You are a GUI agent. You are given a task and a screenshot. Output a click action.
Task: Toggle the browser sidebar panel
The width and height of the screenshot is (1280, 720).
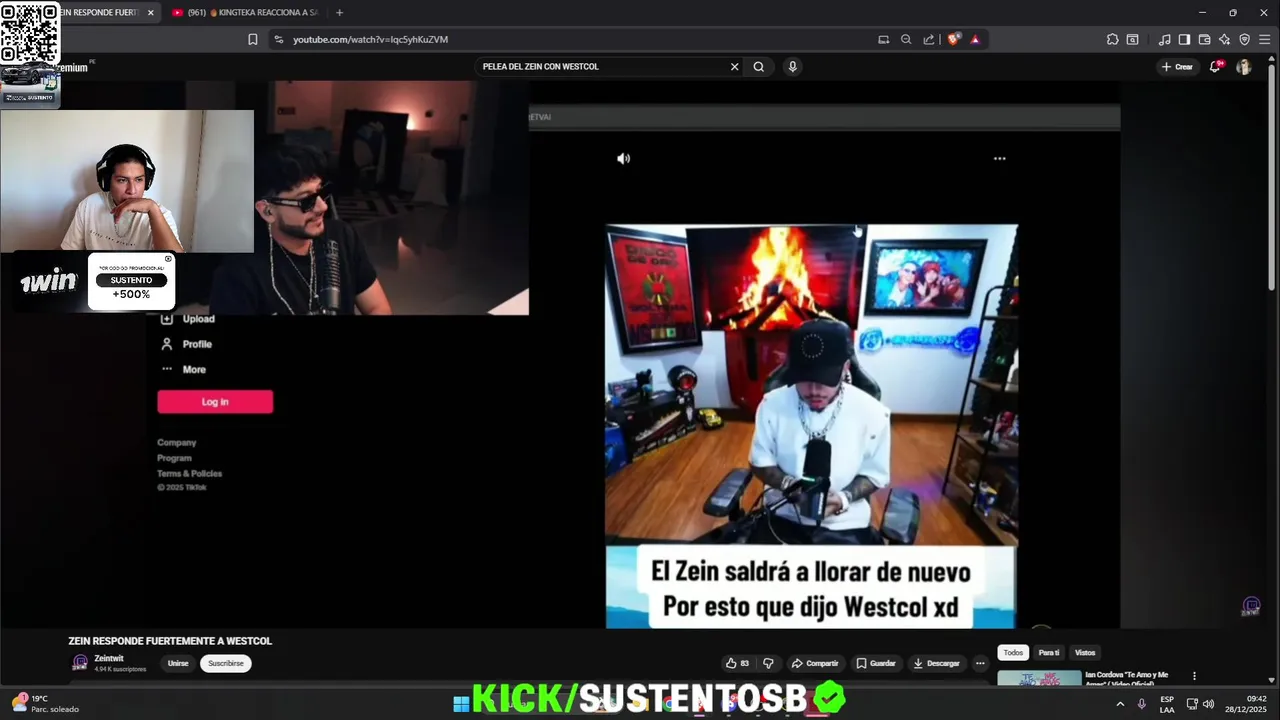(1184, 39)
